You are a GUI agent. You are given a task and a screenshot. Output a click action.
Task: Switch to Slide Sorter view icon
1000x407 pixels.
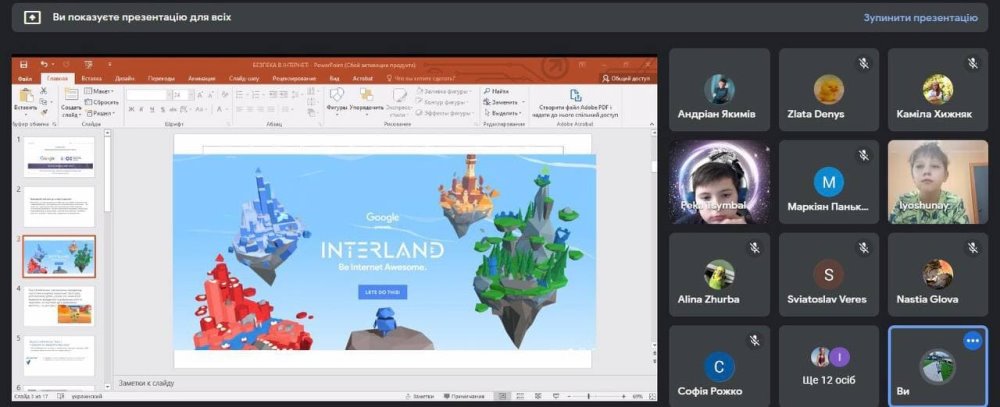coord(520,396)
